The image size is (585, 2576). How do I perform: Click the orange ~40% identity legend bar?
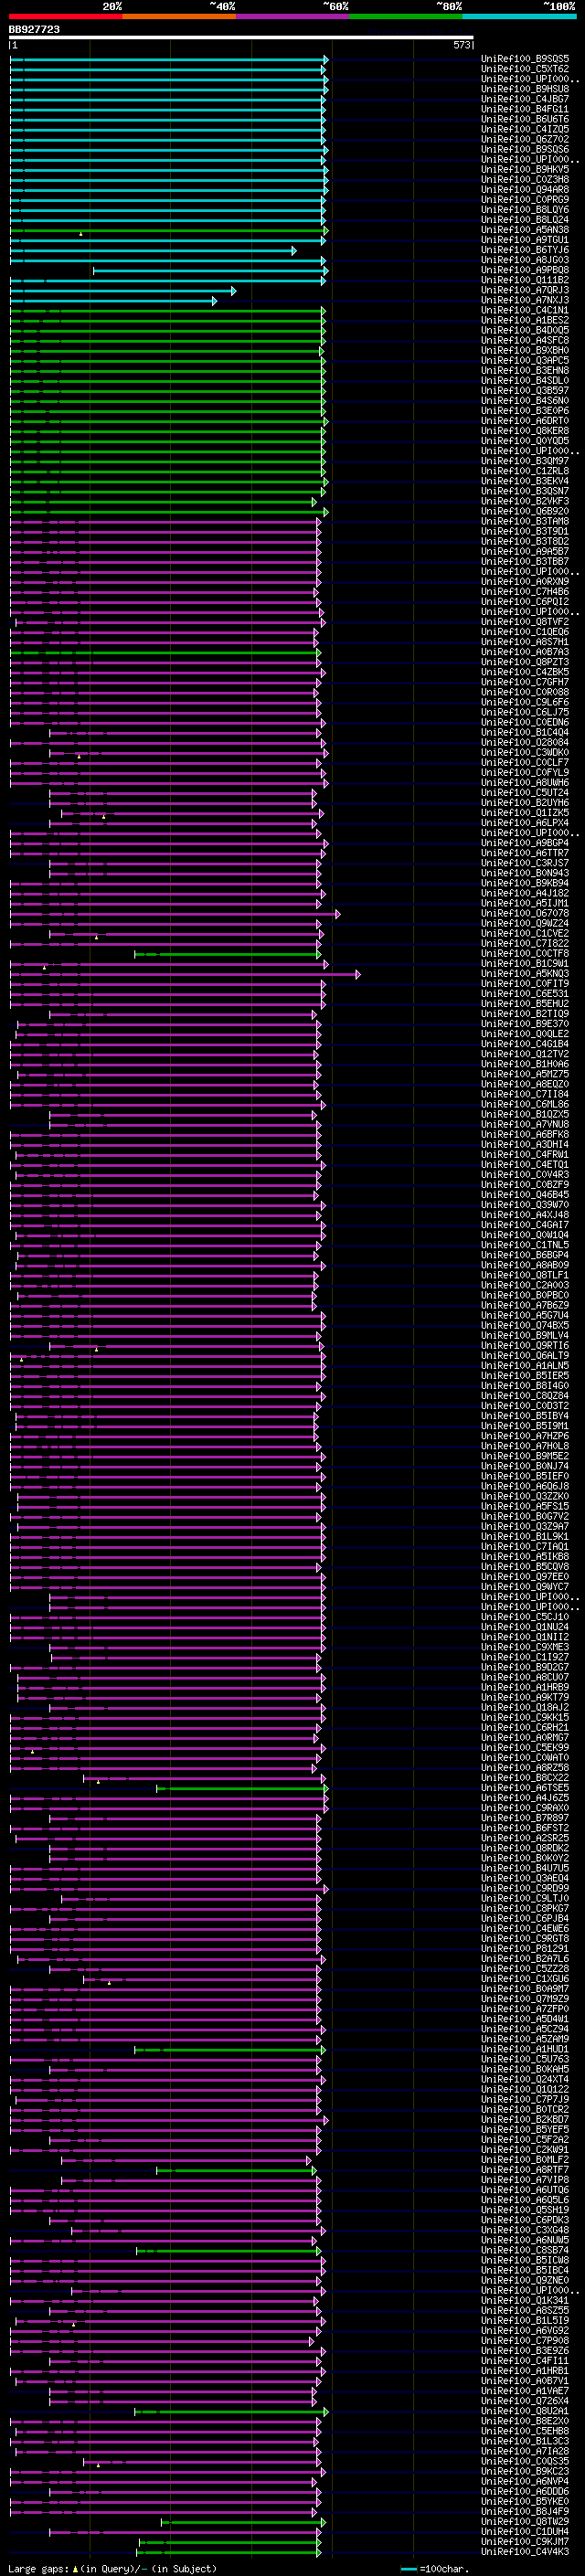click(x=179, y=16)
